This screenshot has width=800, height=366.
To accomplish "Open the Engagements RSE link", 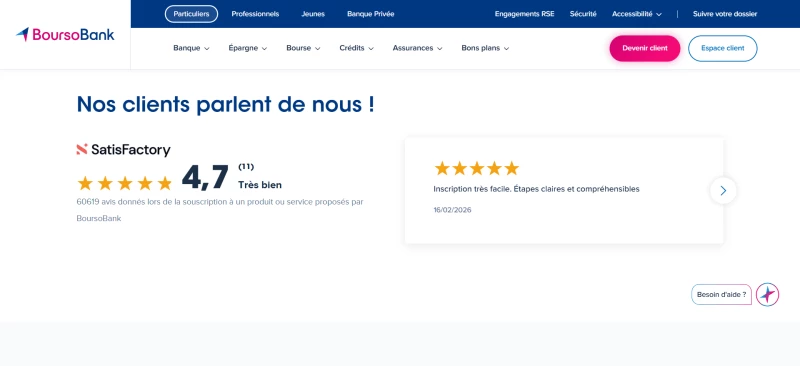I will (524, 14).
